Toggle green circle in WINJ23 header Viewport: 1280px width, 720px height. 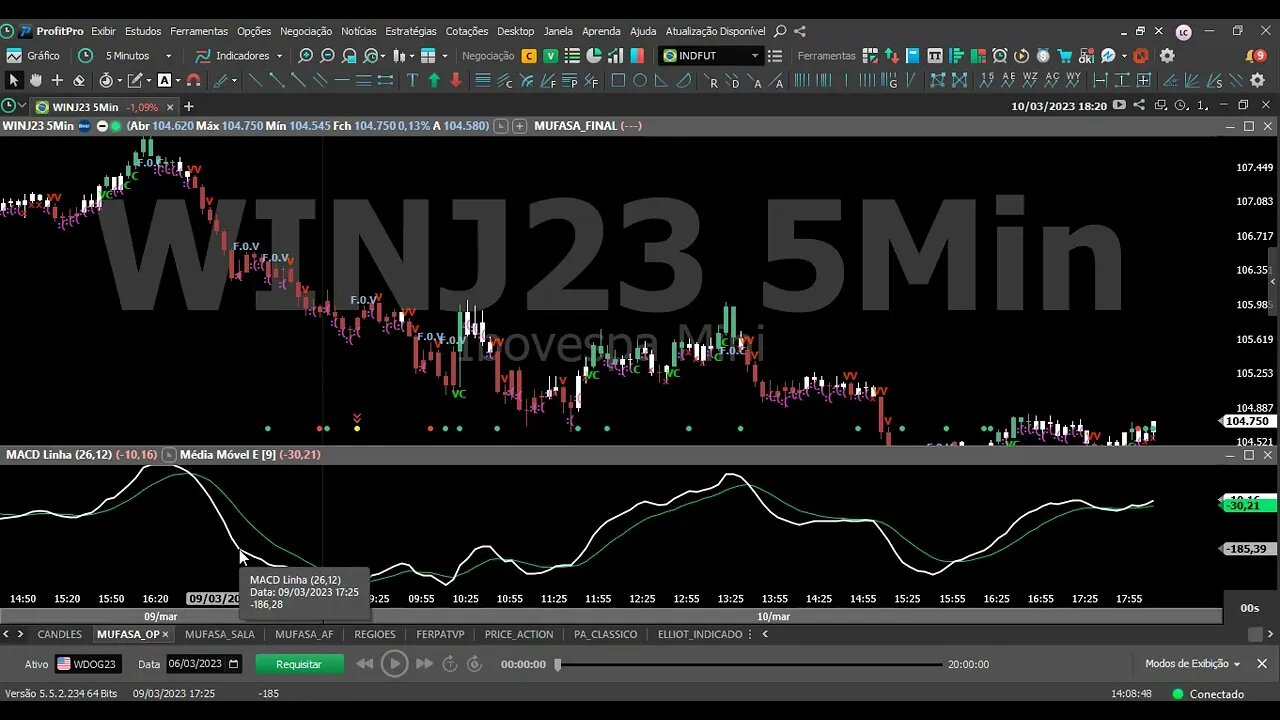pos(116,126)
